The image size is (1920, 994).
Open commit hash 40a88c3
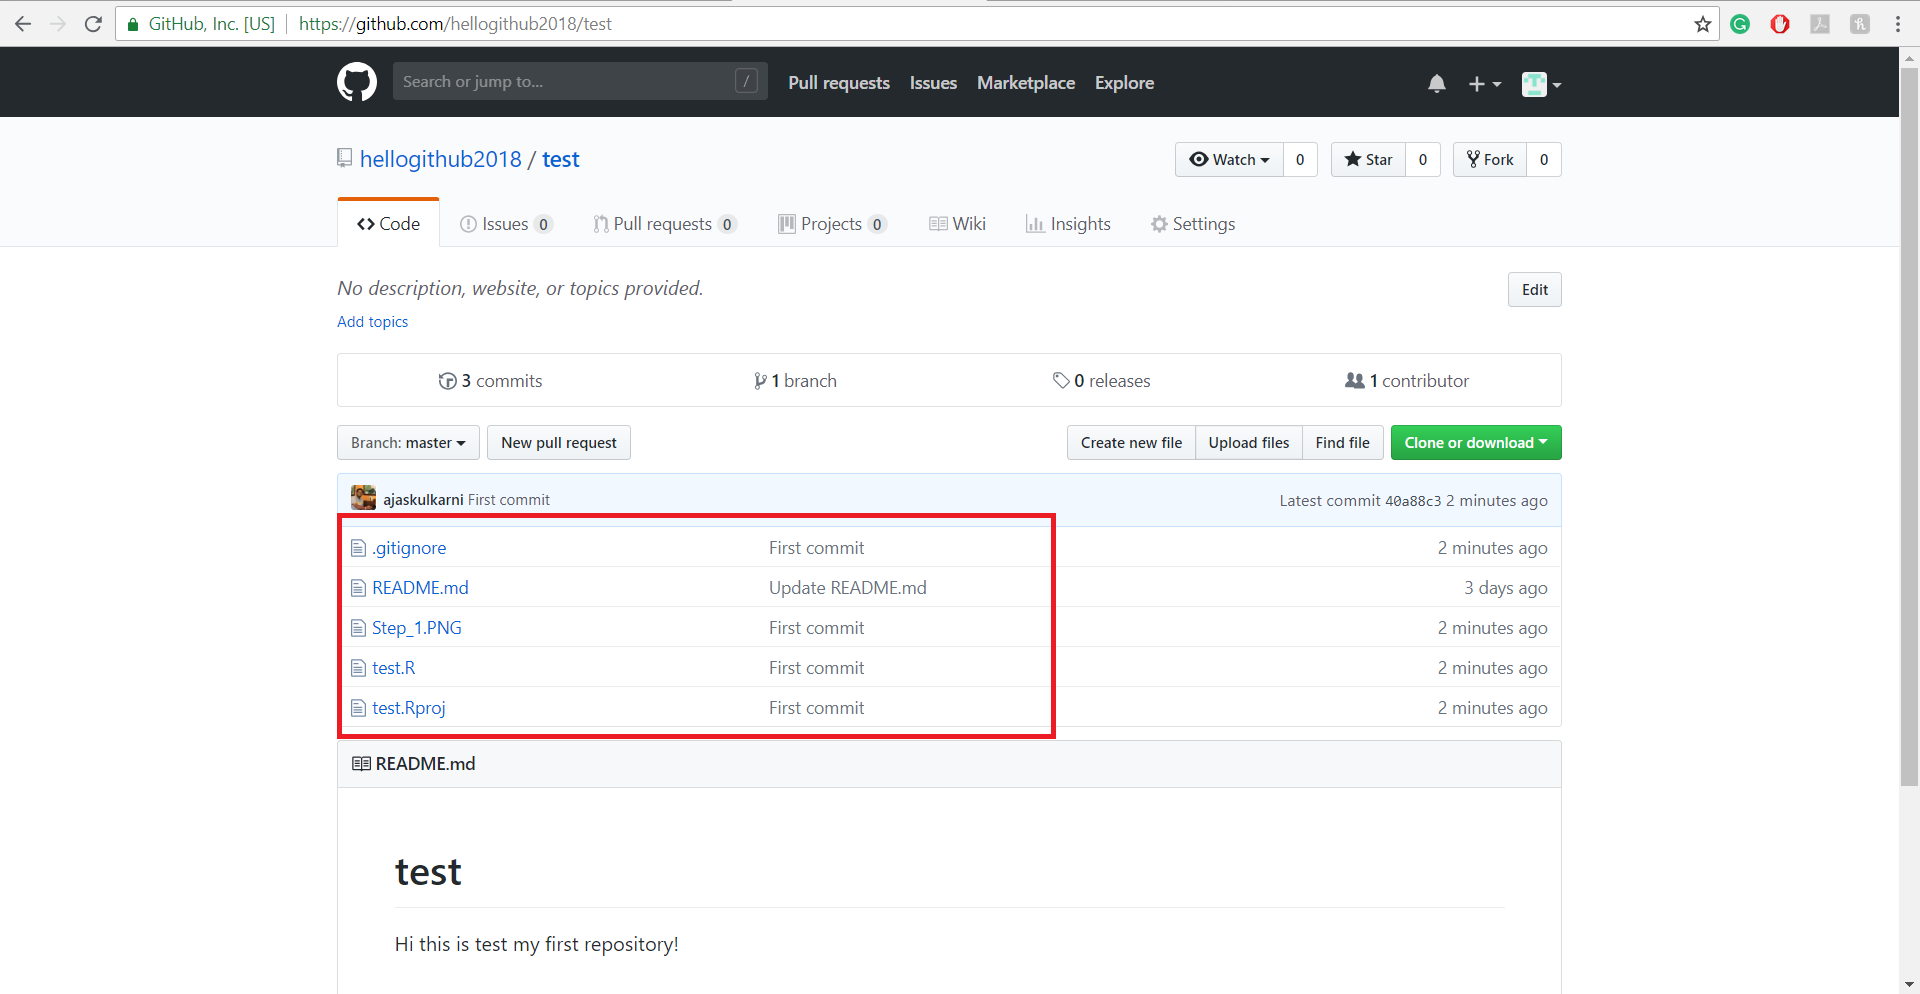(x=1413, y=501)
